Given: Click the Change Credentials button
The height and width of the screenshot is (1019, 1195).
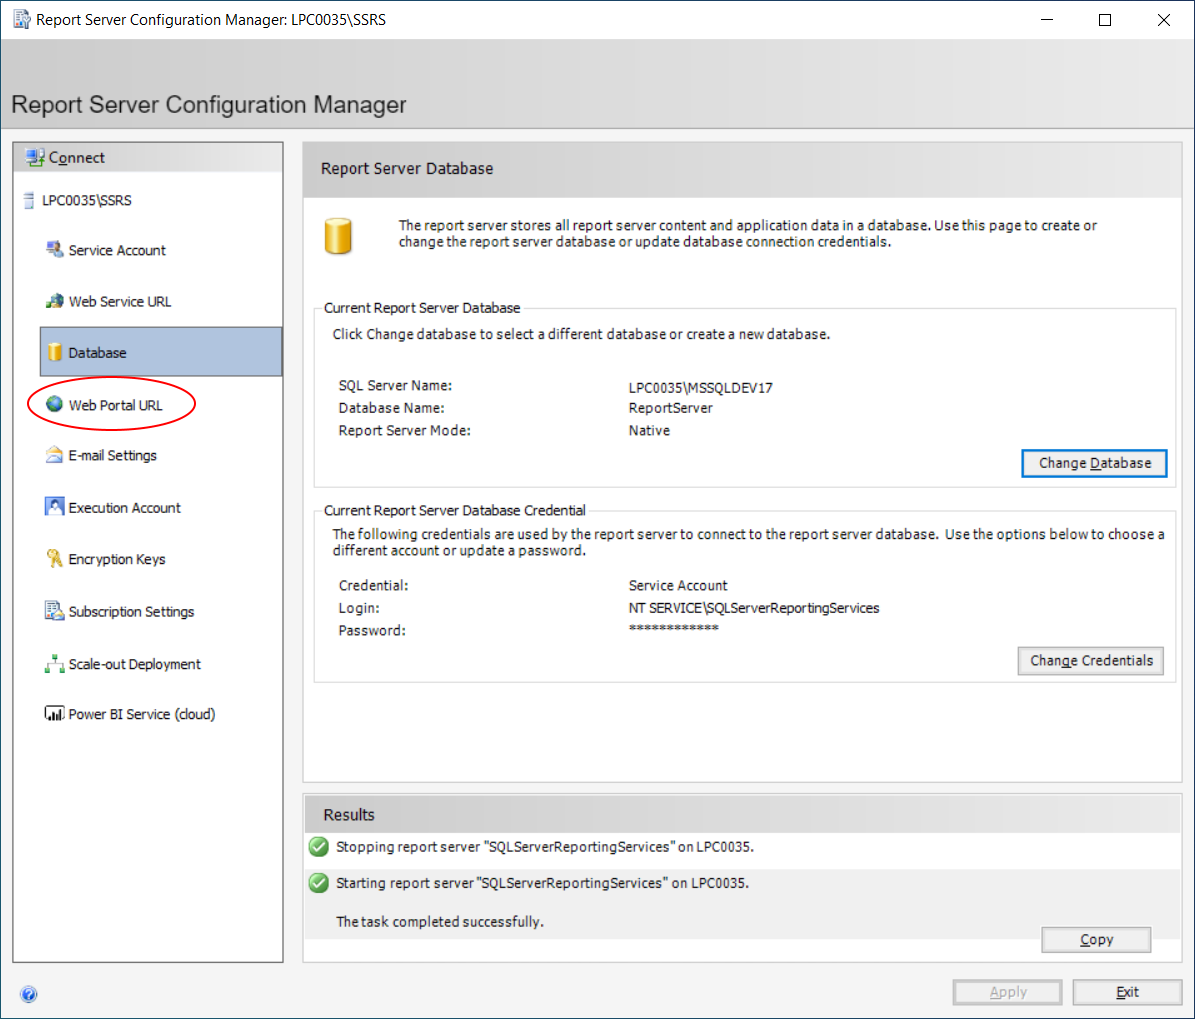Looking at the screenshot, I should [1091, 661].
